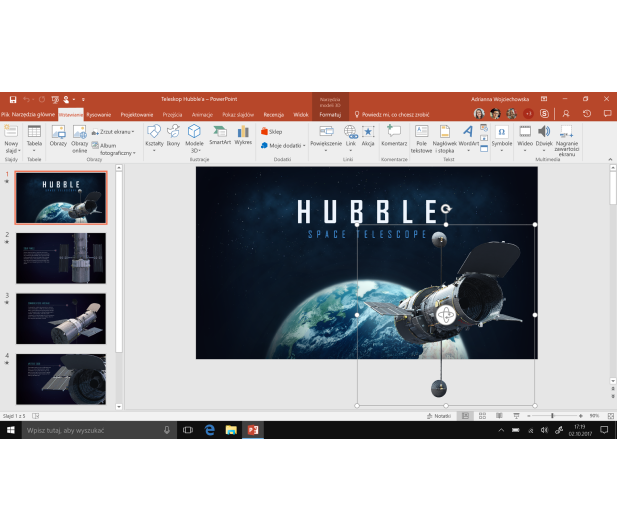Open the Powiększenie zoom options
The height and width of the screenshot is (530, 617).
point(326,139)
